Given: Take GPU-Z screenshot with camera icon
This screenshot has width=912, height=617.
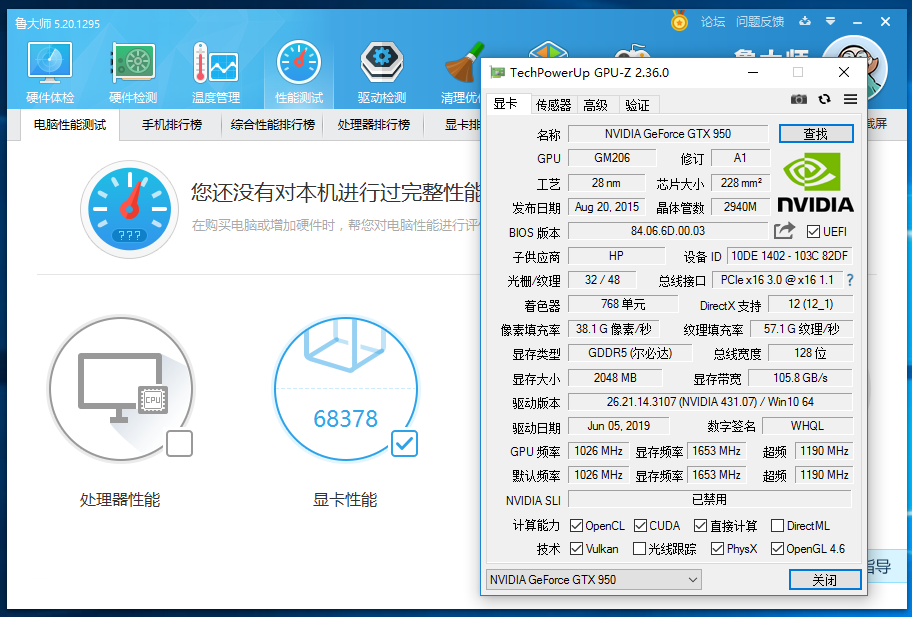Looking at the screenshot, I should tap(799, 99).
